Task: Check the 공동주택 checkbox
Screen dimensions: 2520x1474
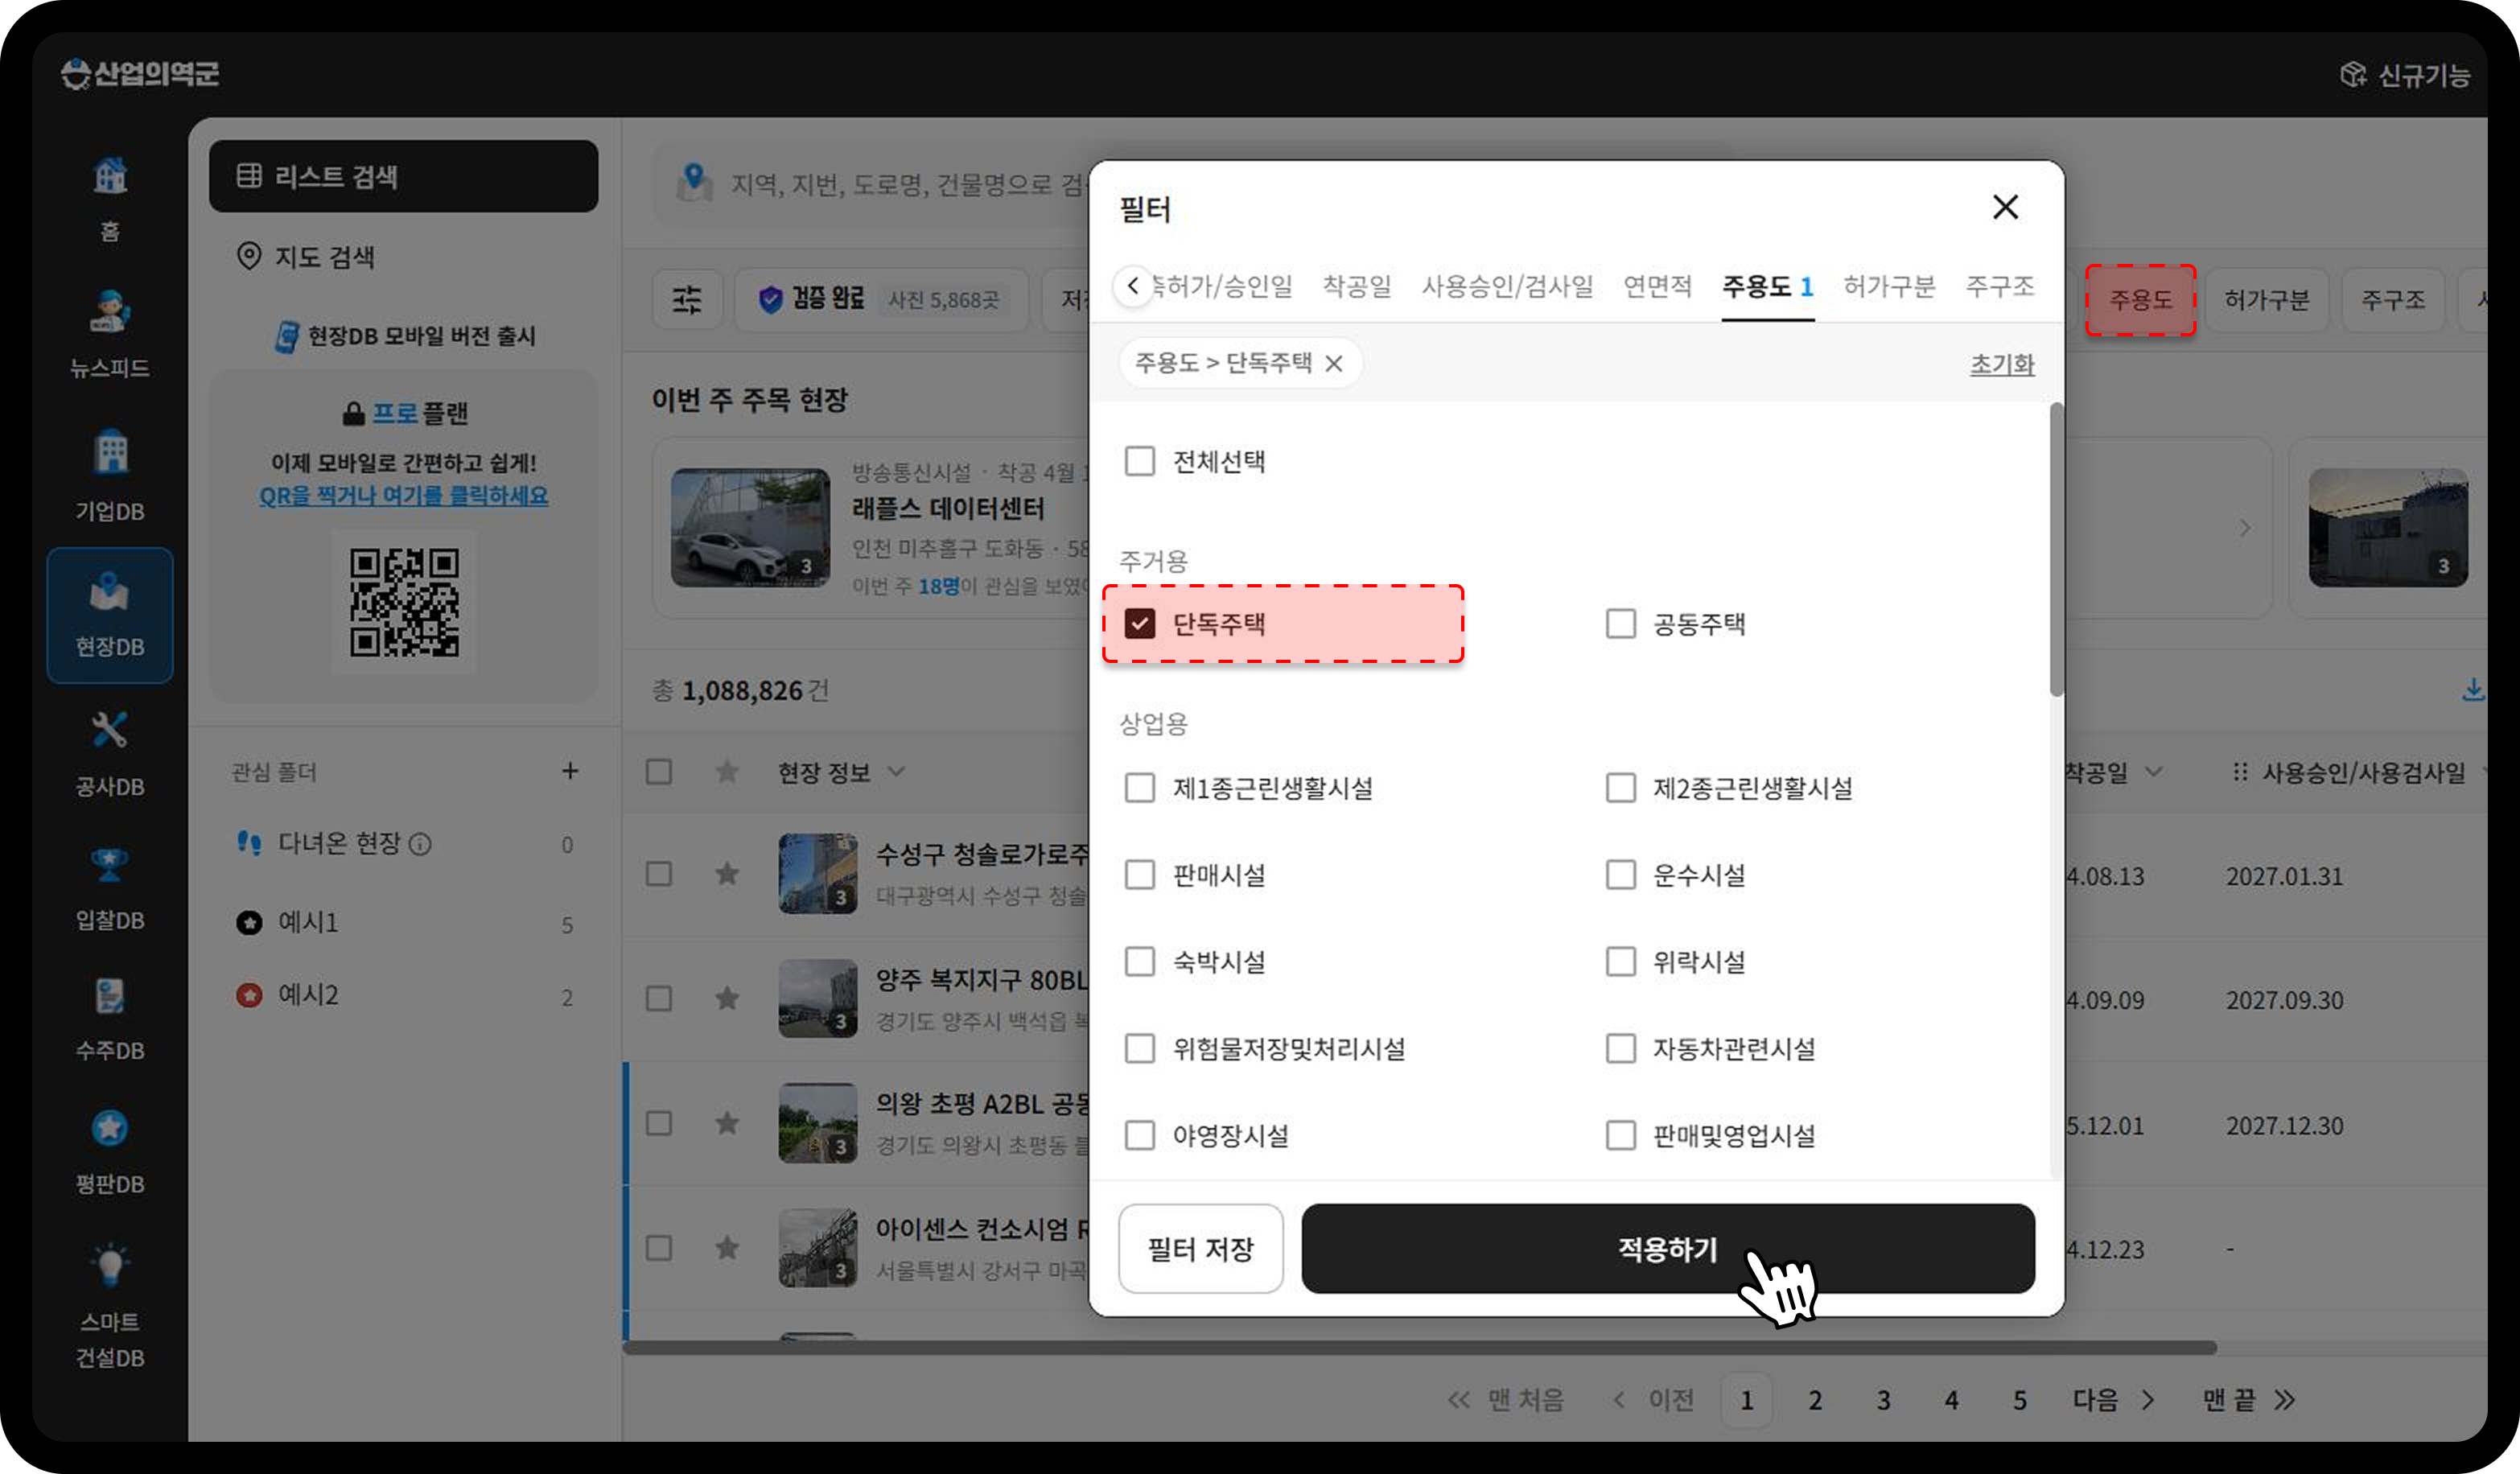Action: pyautogui.click(x=1620, y=624)
